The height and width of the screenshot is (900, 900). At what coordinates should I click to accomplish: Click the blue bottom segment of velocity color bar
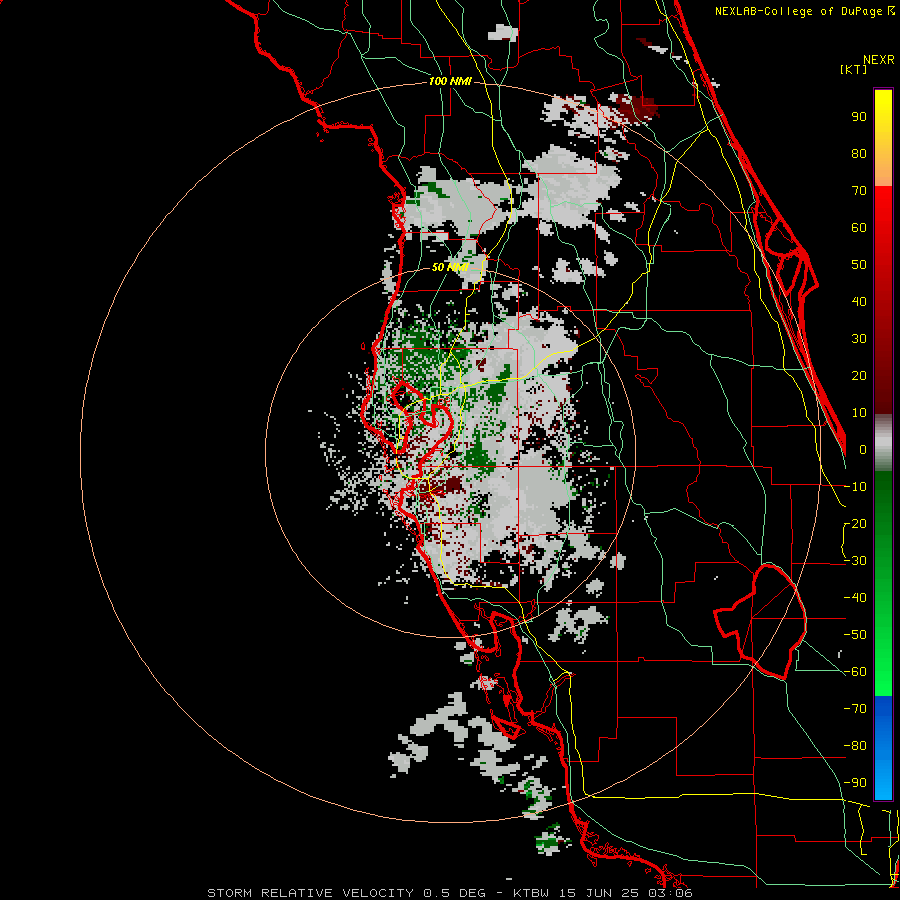pos(883,748)
